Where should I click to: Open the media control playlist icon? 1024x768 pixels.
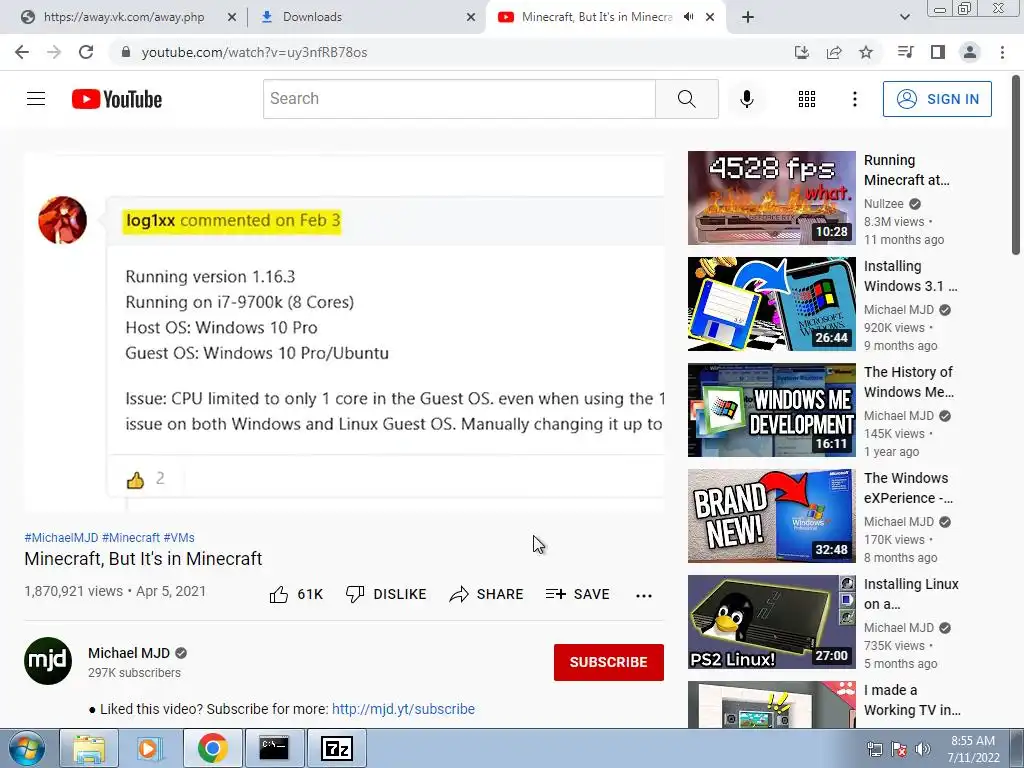pos(905,52)
